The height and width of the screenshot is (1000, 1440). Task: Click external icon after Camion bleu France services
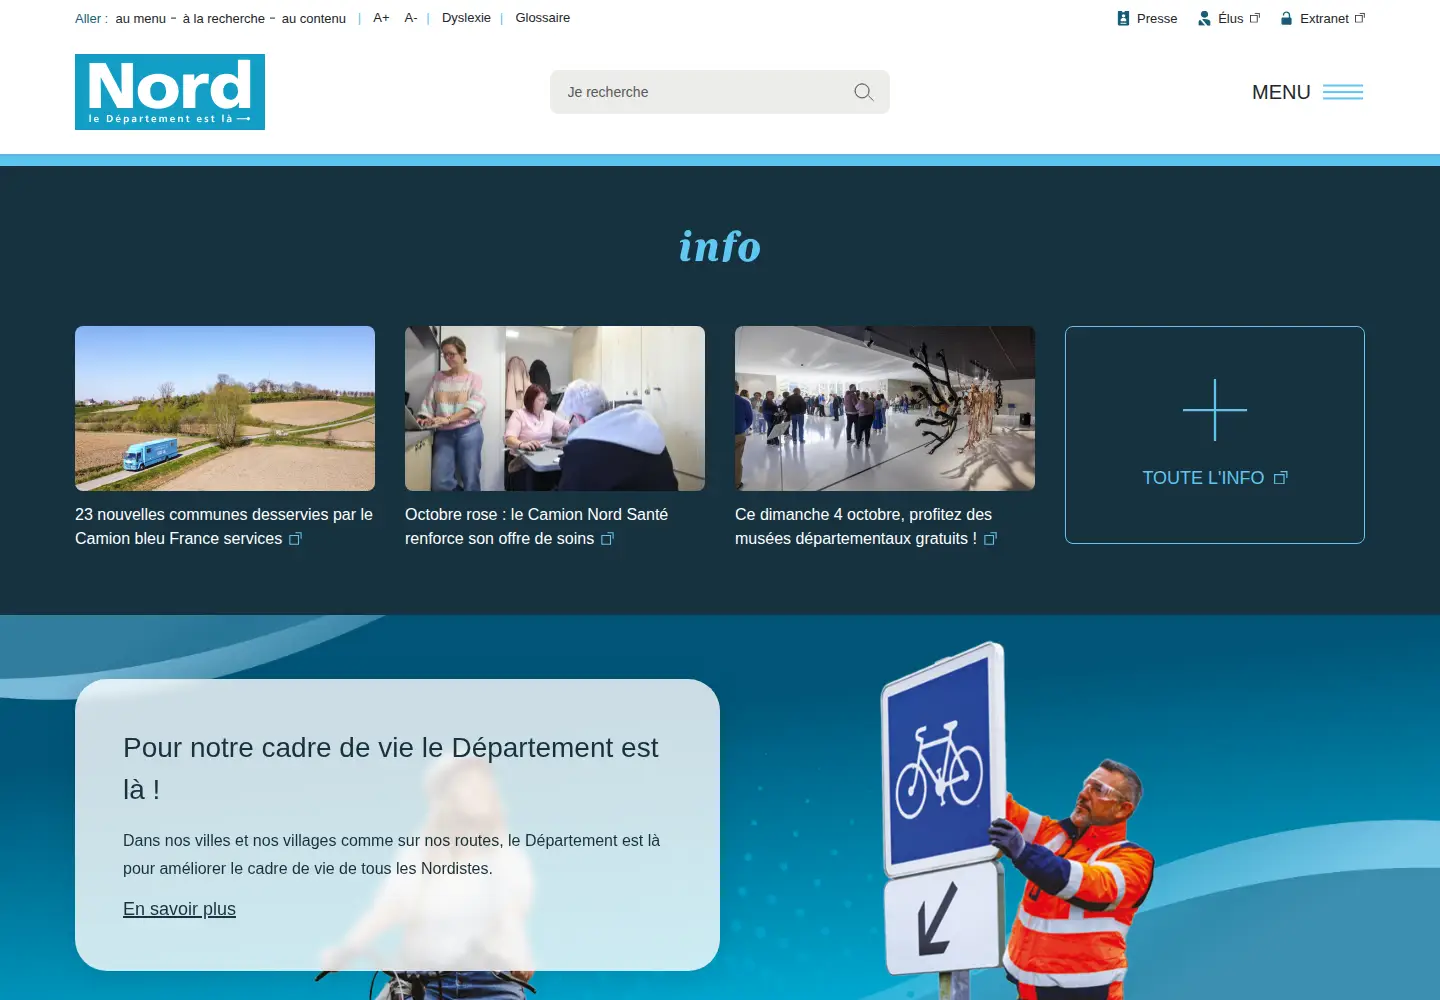[x=295, y=539]
